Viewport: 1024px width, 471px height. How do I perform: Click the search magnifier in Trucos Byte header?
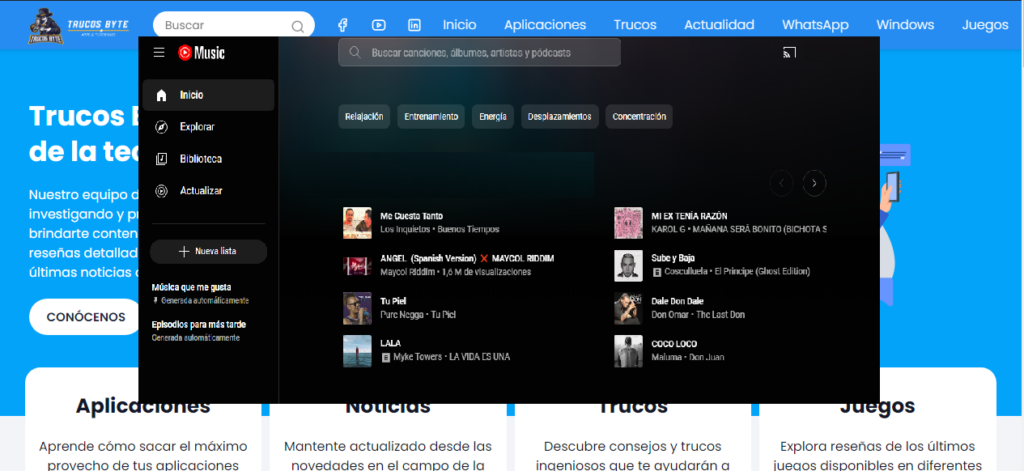click(x=298, y=27)
